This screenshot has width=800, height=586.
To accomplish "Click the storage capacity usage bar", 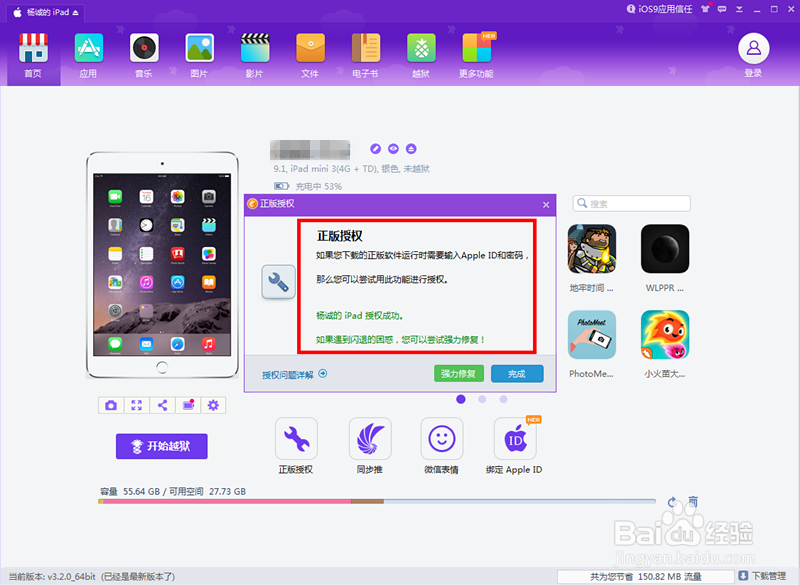I will point(377,501).
